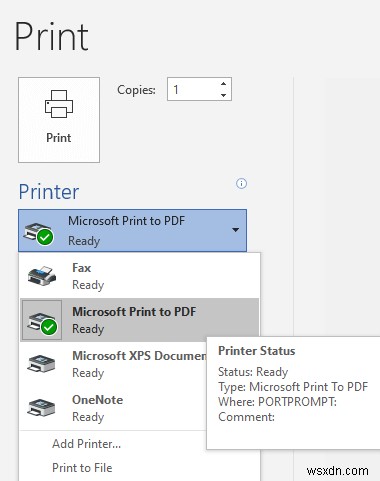Open the selected printer dropdown arrow
This screenshot has height=481, width=380.
pyautogui.click(x=235, y=230)
